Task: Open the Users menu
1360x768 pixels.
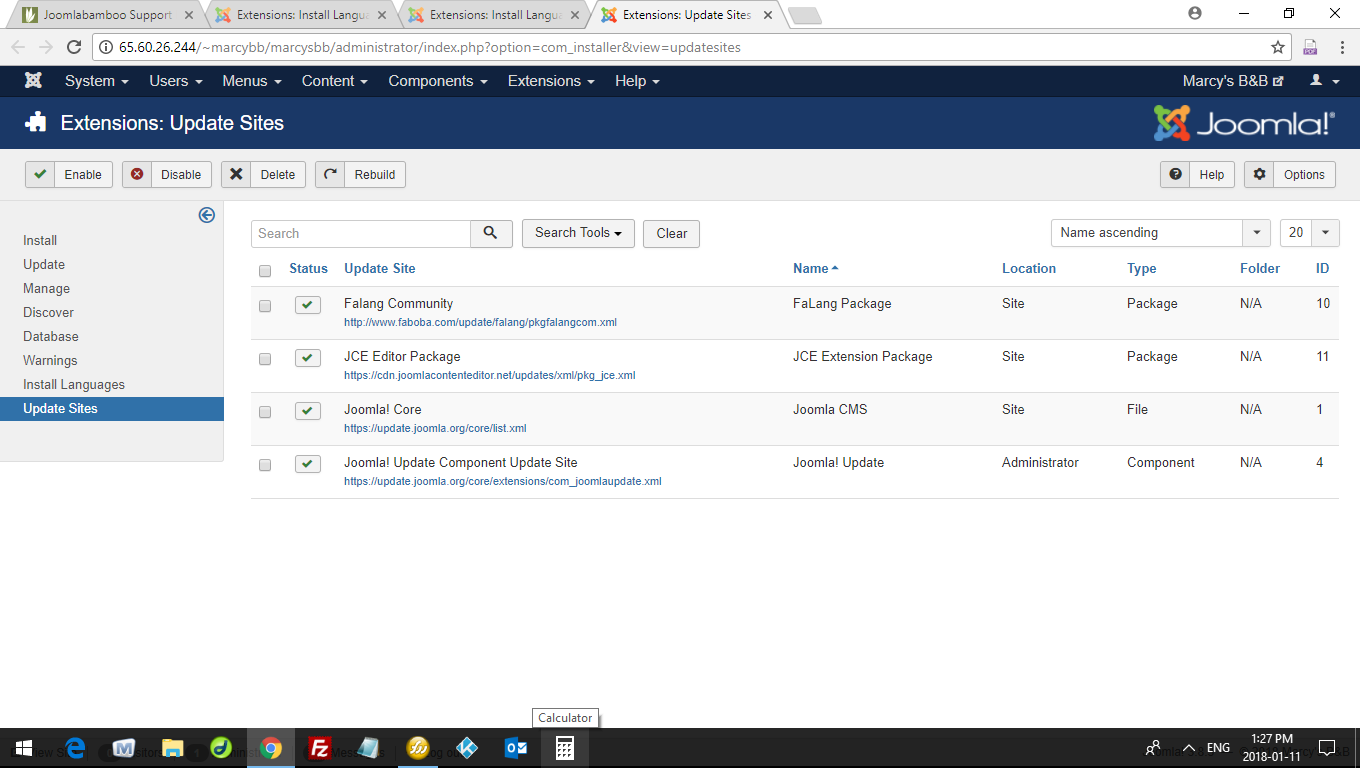Action: tap(176, 81)
